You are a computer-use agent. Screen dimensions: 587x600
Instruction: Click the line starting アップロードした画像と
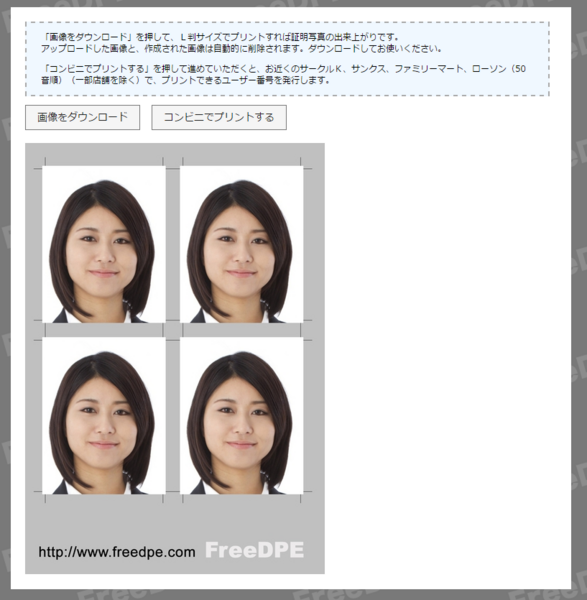[x=242, y=49]
